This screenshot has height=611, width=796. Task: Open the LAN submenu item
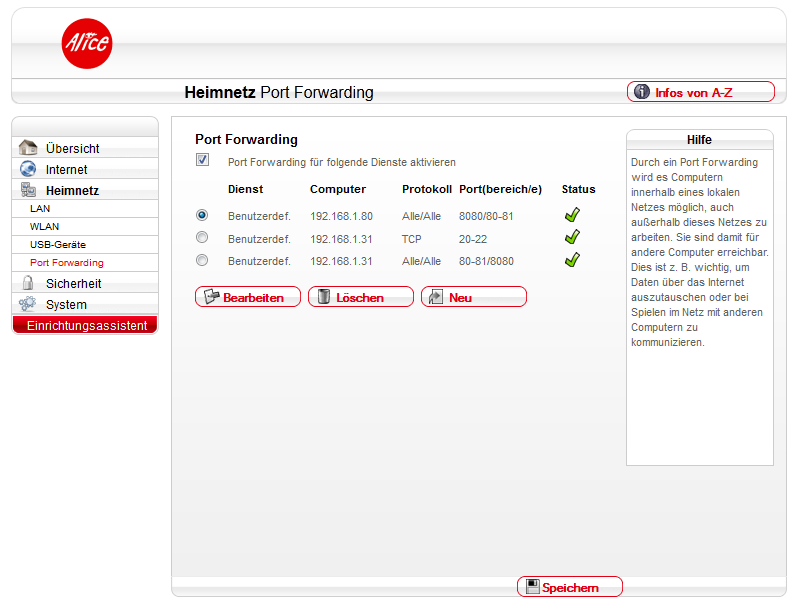[x=40, y=209]
